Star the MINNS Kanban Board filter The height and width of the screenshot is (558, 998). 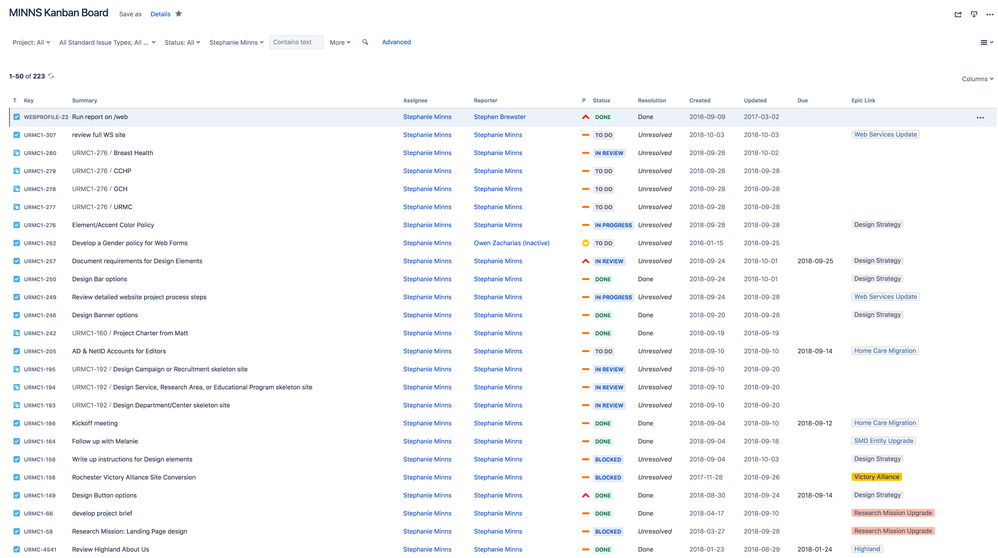[x=179, y=13]
